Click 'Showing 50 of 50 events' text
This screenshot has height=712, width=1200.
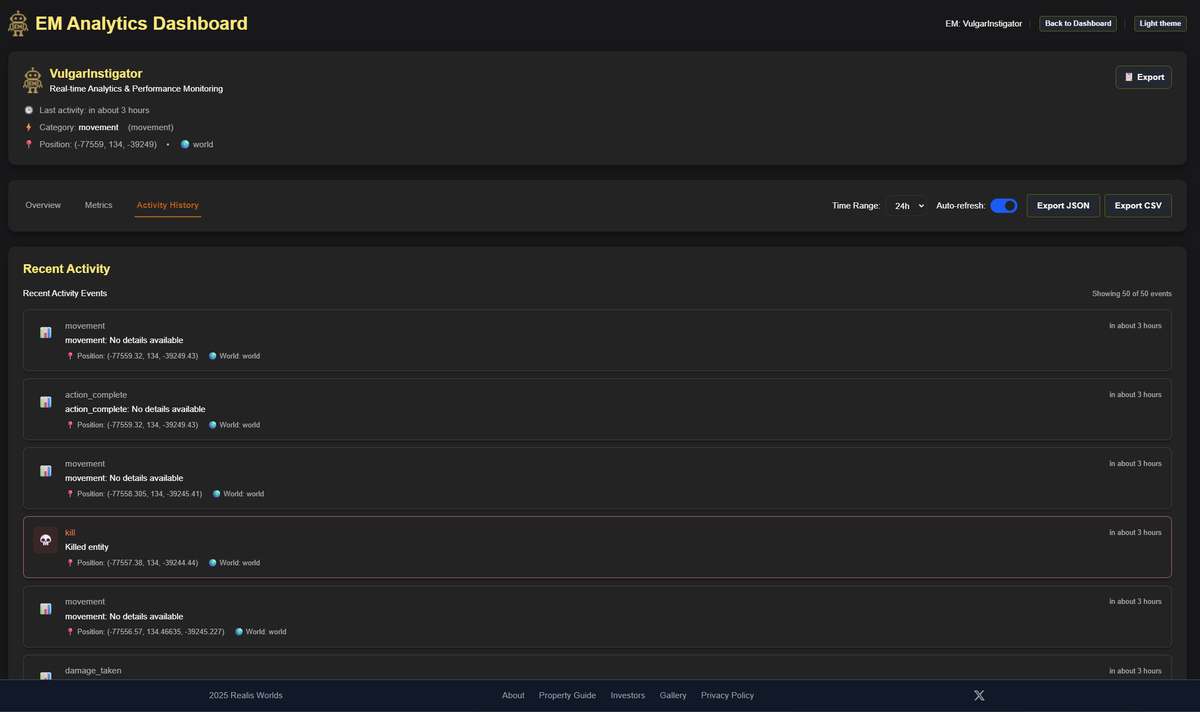coord(1132,294)
